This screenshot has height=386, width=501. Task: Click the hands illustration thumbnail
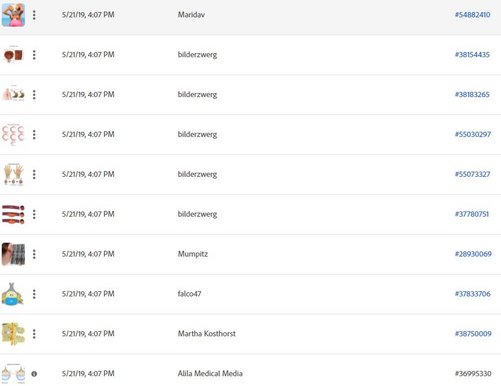13,174
